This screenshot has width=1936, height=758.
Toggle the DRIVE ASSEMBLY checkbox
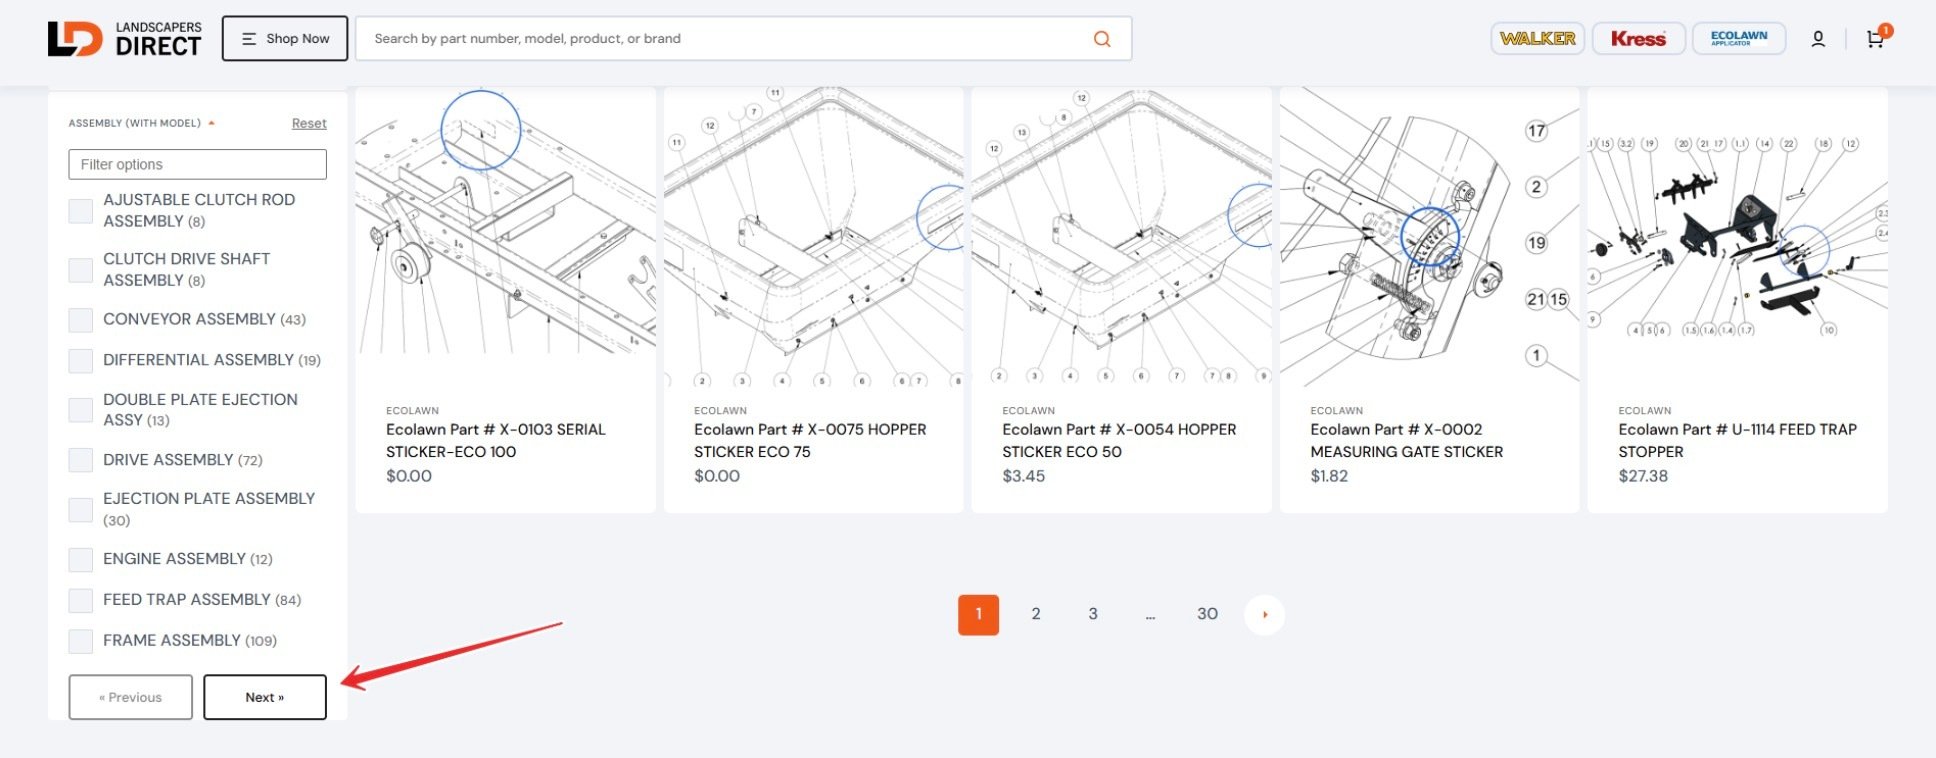click(x=81, y=460)
